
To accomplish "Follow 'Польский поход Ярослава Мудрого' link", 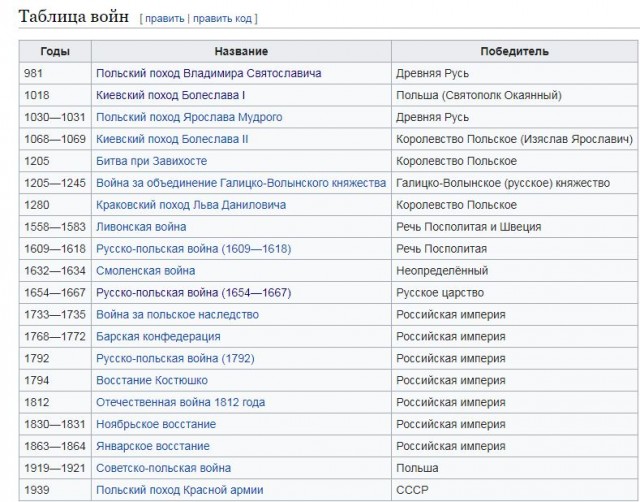I will 189,118.
